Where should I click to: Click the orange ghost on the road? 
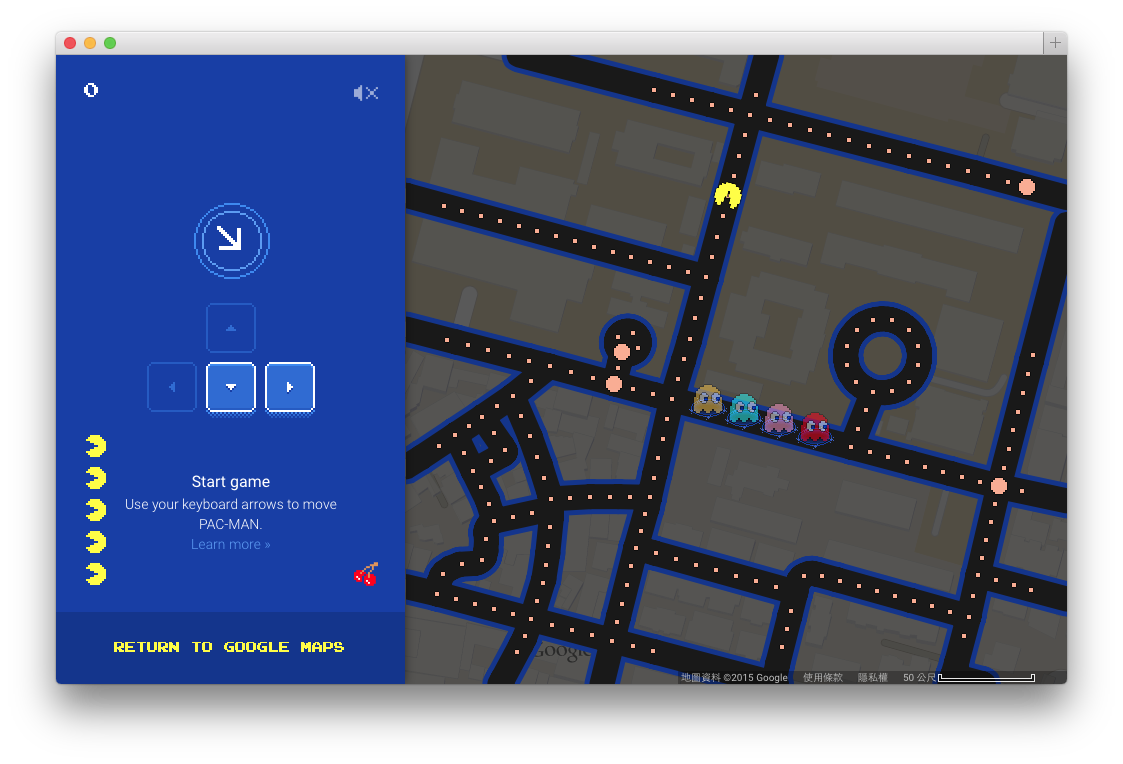(x=708, y=400)
